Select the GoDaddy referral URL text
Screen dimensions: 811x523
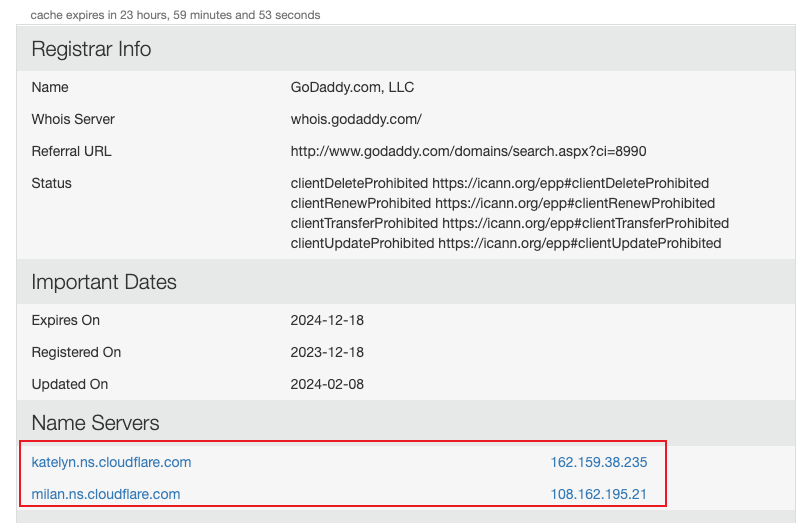tap(468, 151)
